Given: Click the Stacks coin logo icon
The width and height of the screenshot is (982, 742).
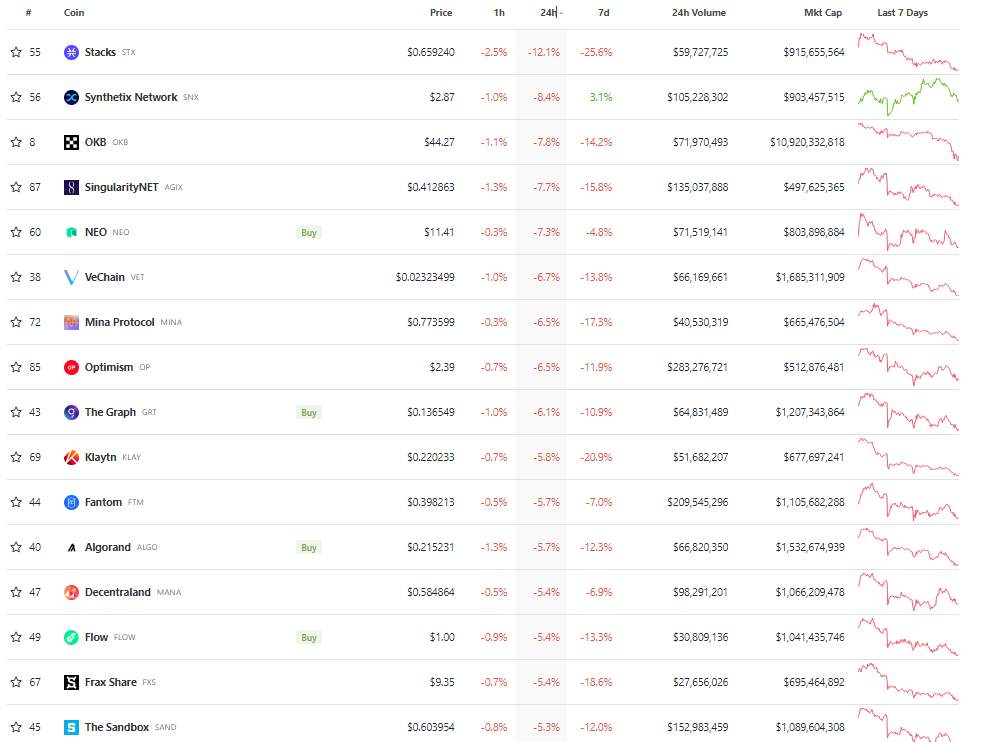Looking at the screenshot, I should [71, 52].
